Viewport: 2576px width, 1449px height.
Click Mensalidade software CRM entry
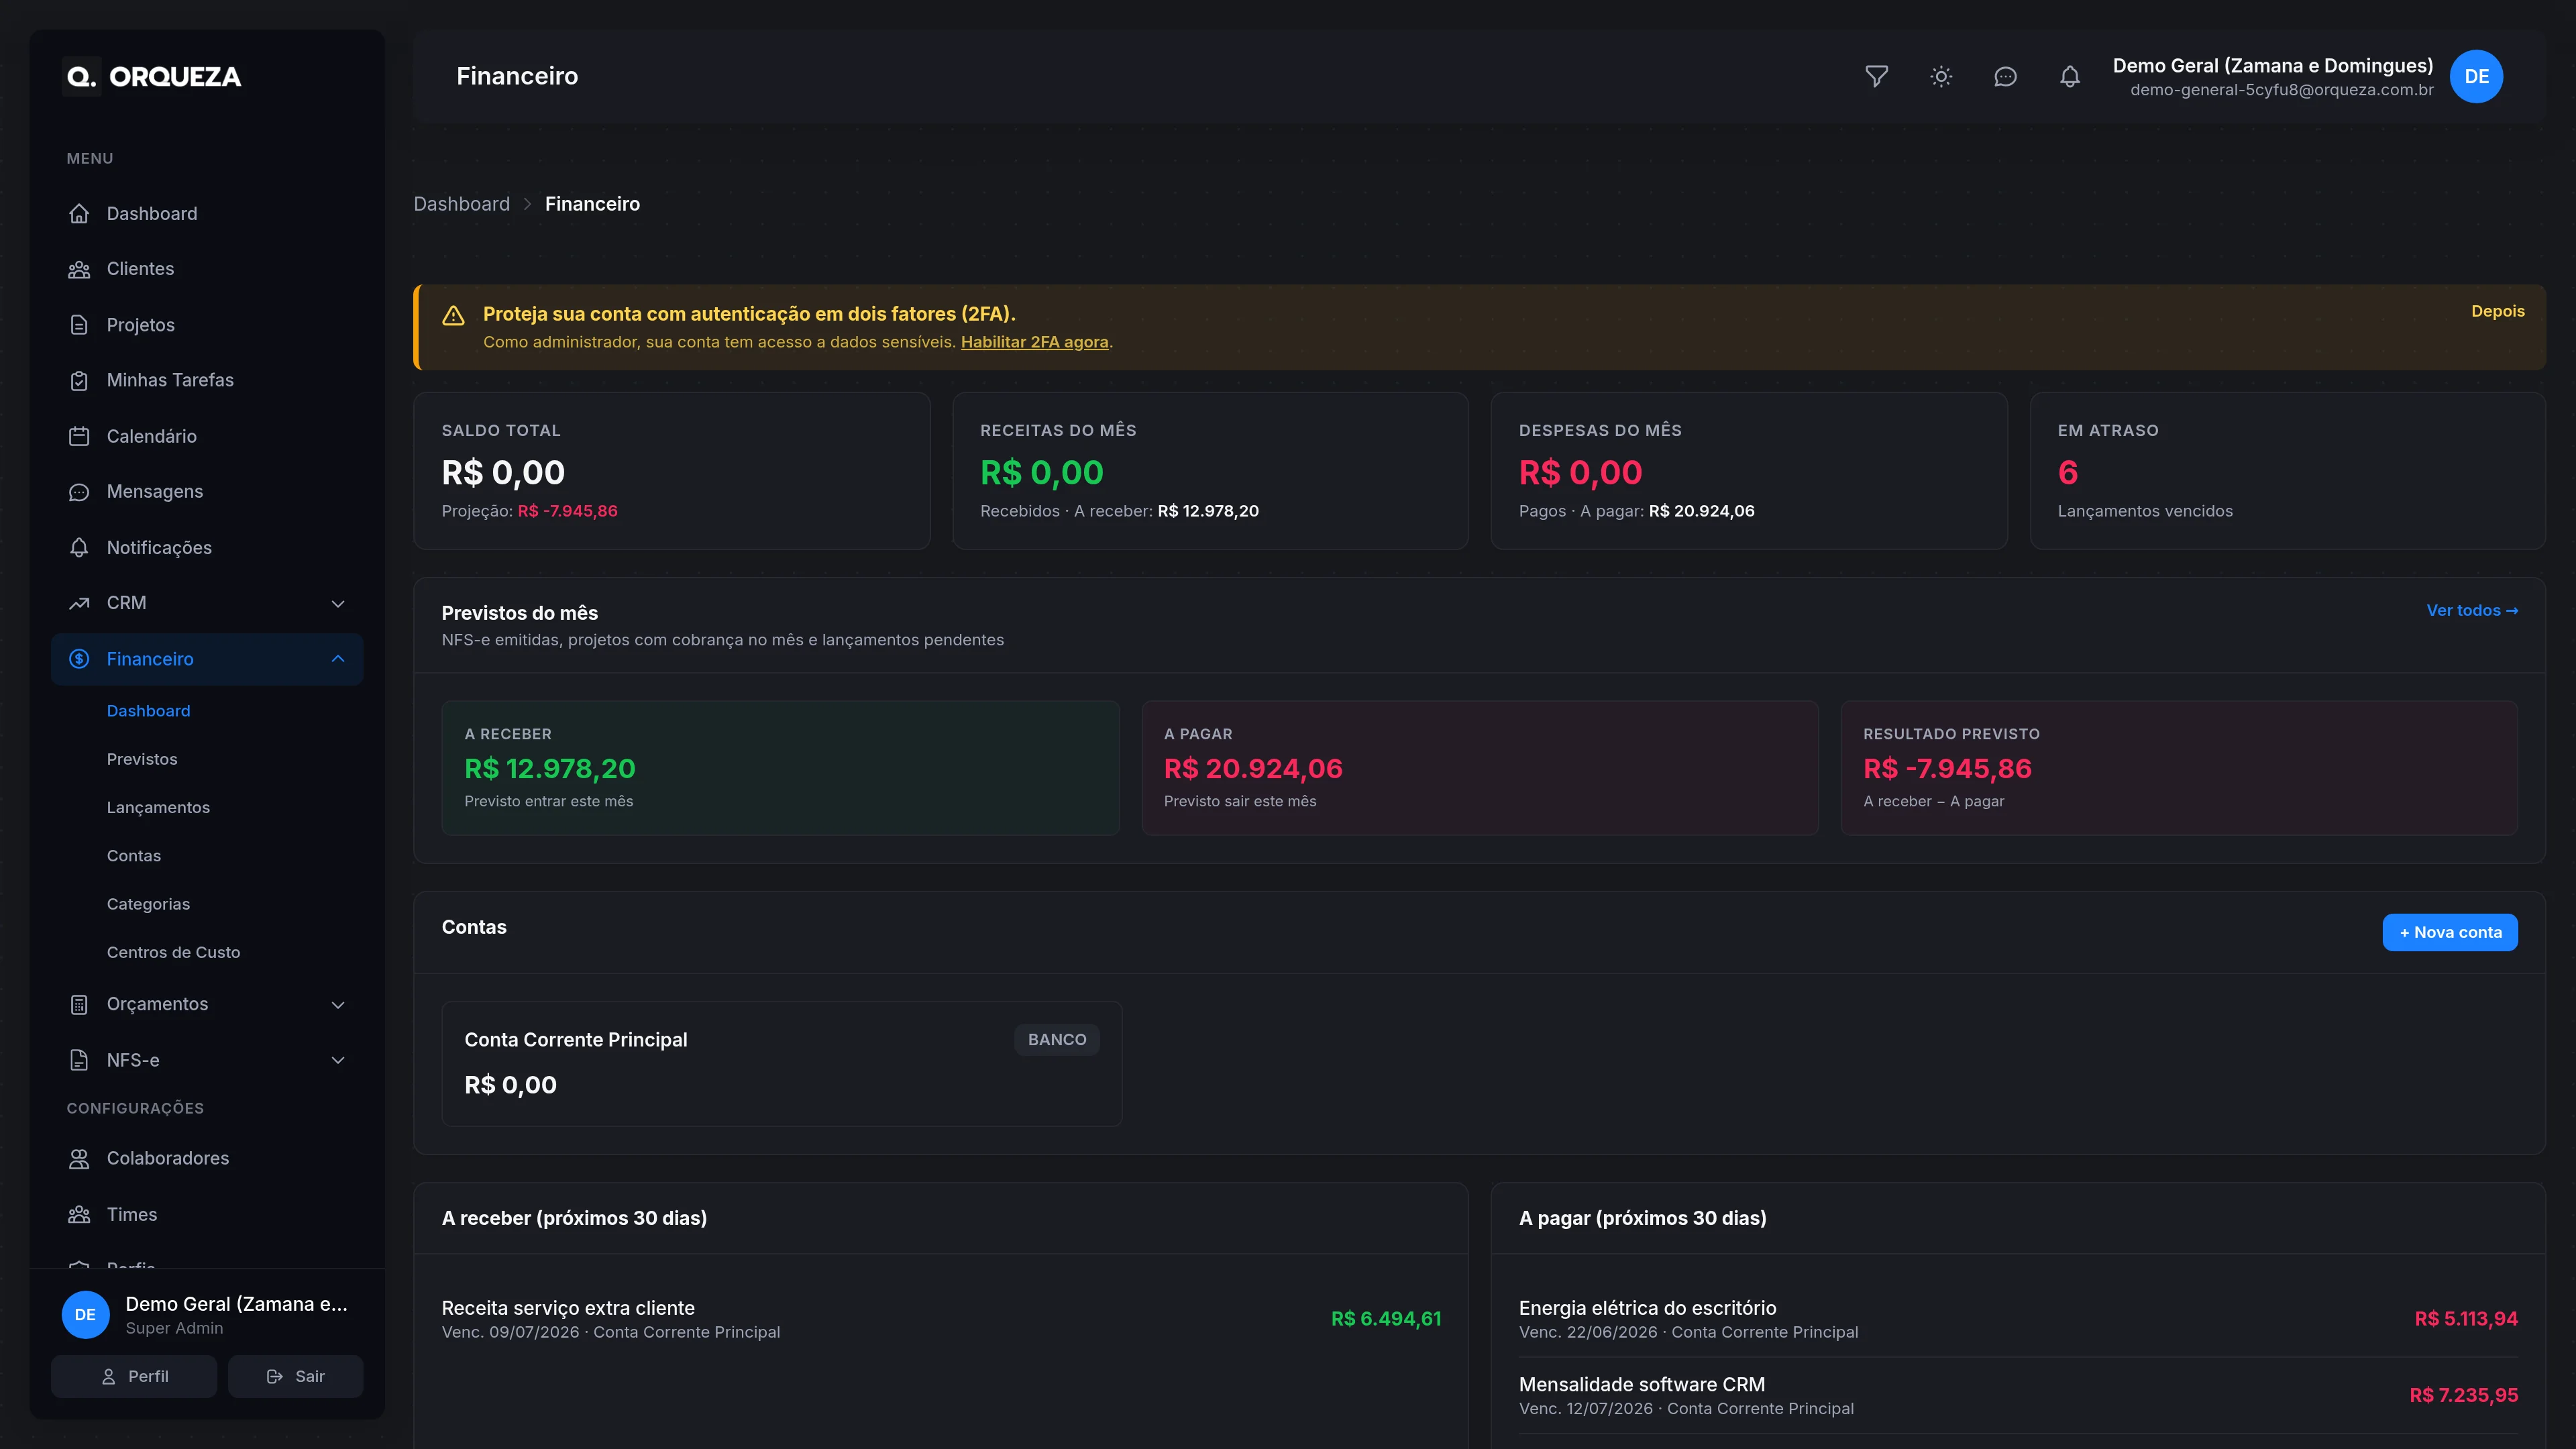(2018, 1395)
